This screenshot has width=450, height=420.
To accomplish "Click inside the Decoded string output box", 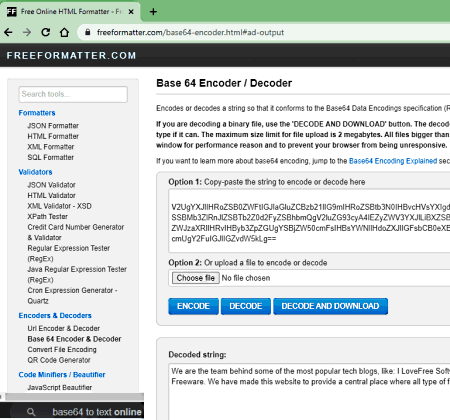I will [309, 392].
